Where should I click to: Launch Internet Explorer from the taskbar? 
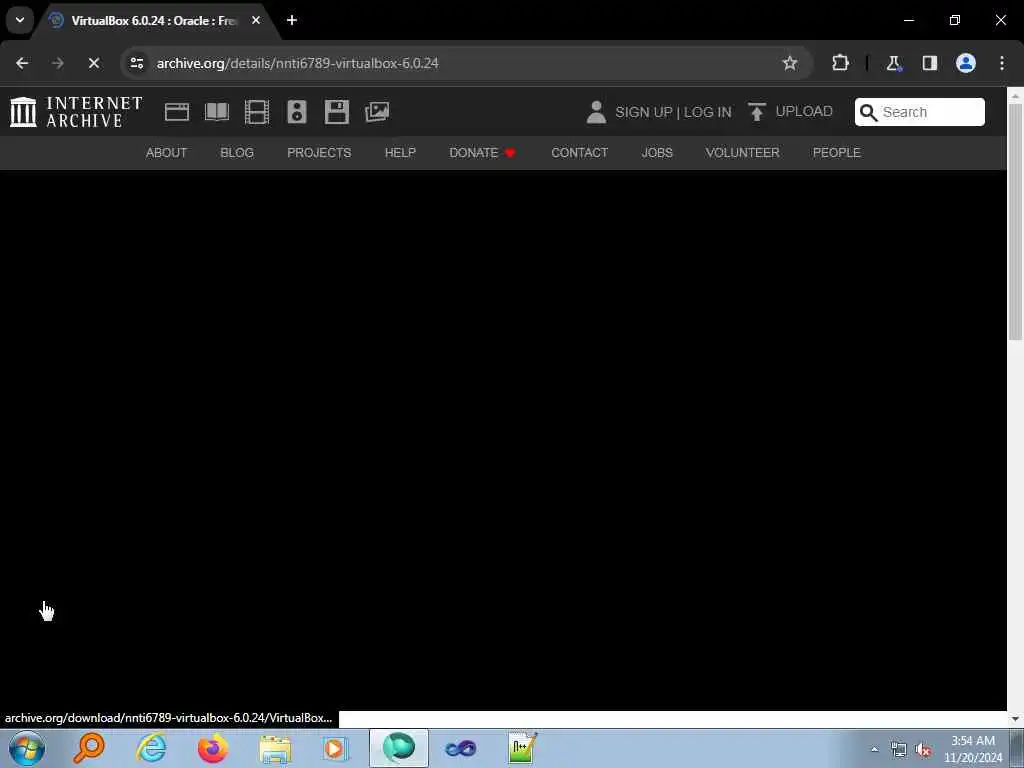[151, 748]
